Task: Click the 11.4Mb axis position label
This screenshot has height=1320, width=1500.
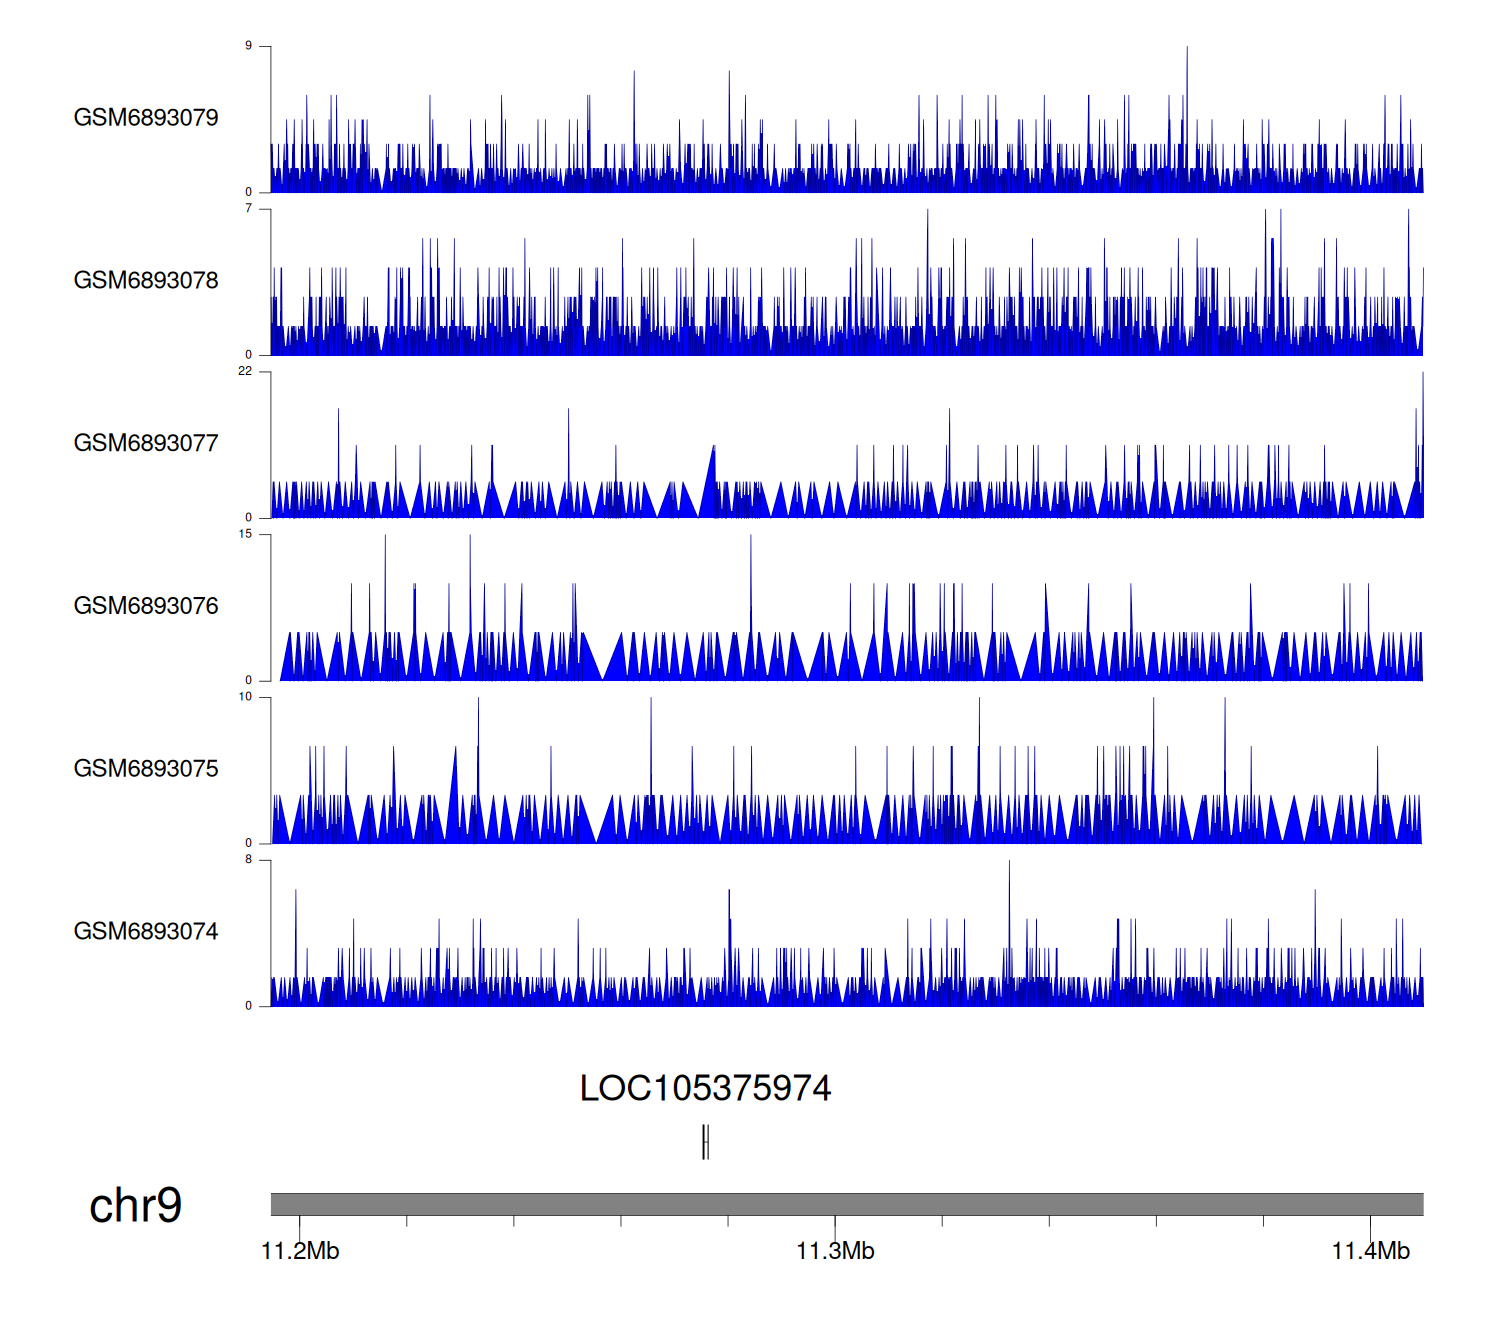Action: click(1370, 1252)
